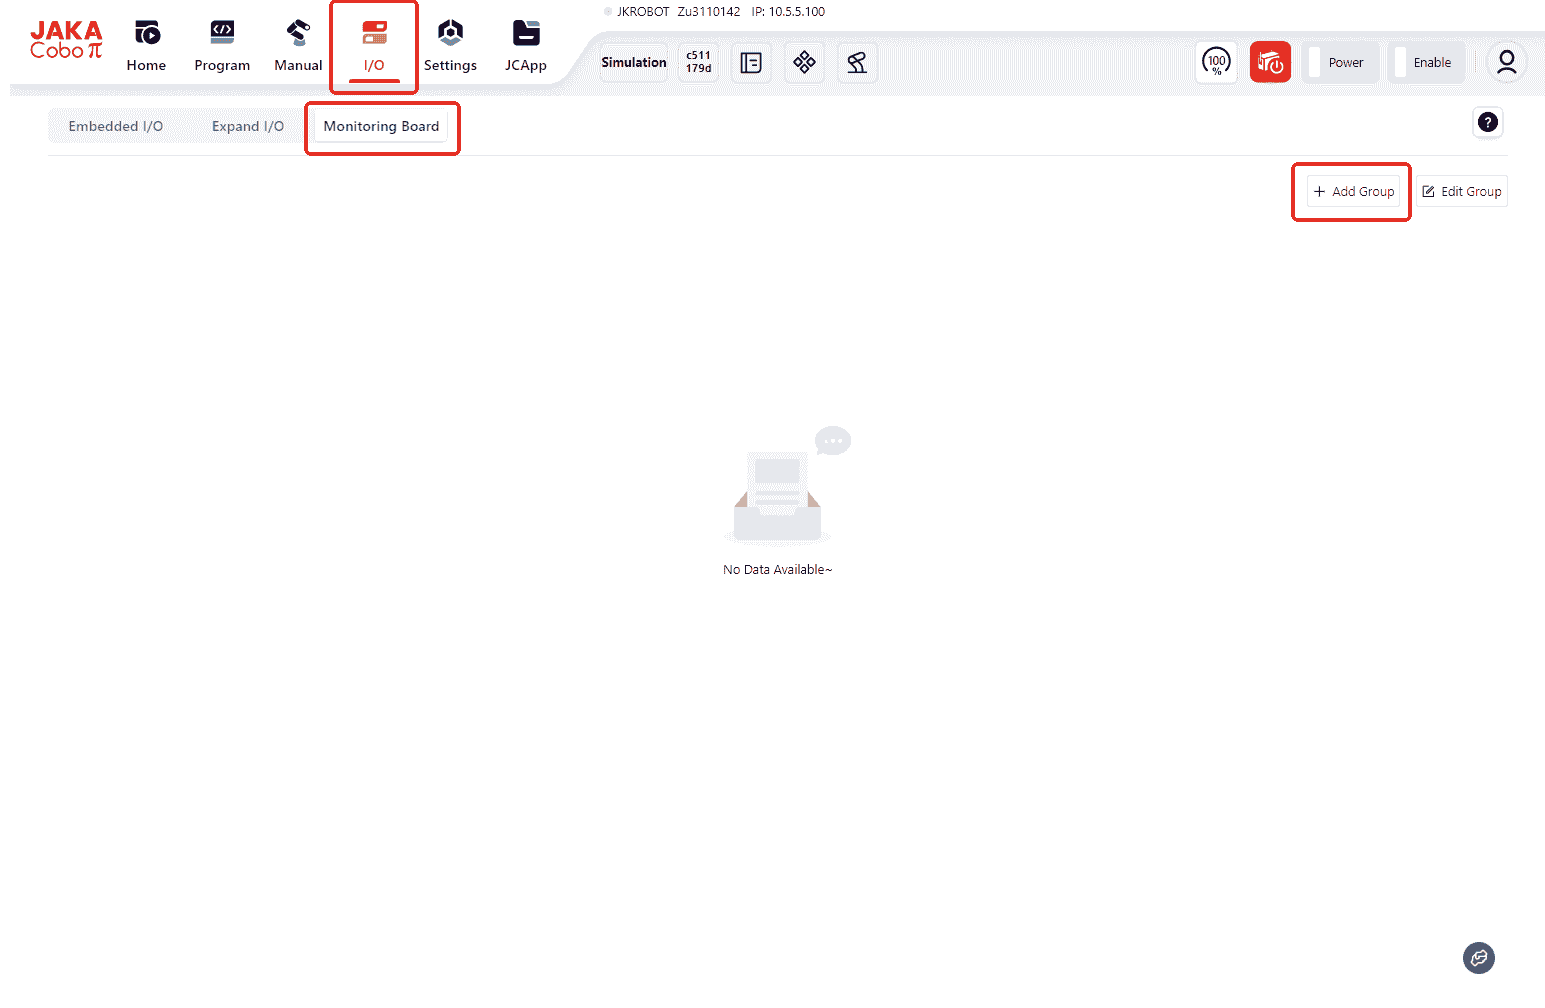Image resolution: width=1545 pixels, height=1008 pixels.
Task: Open the Home page
Action: click(x=146, y=46)
